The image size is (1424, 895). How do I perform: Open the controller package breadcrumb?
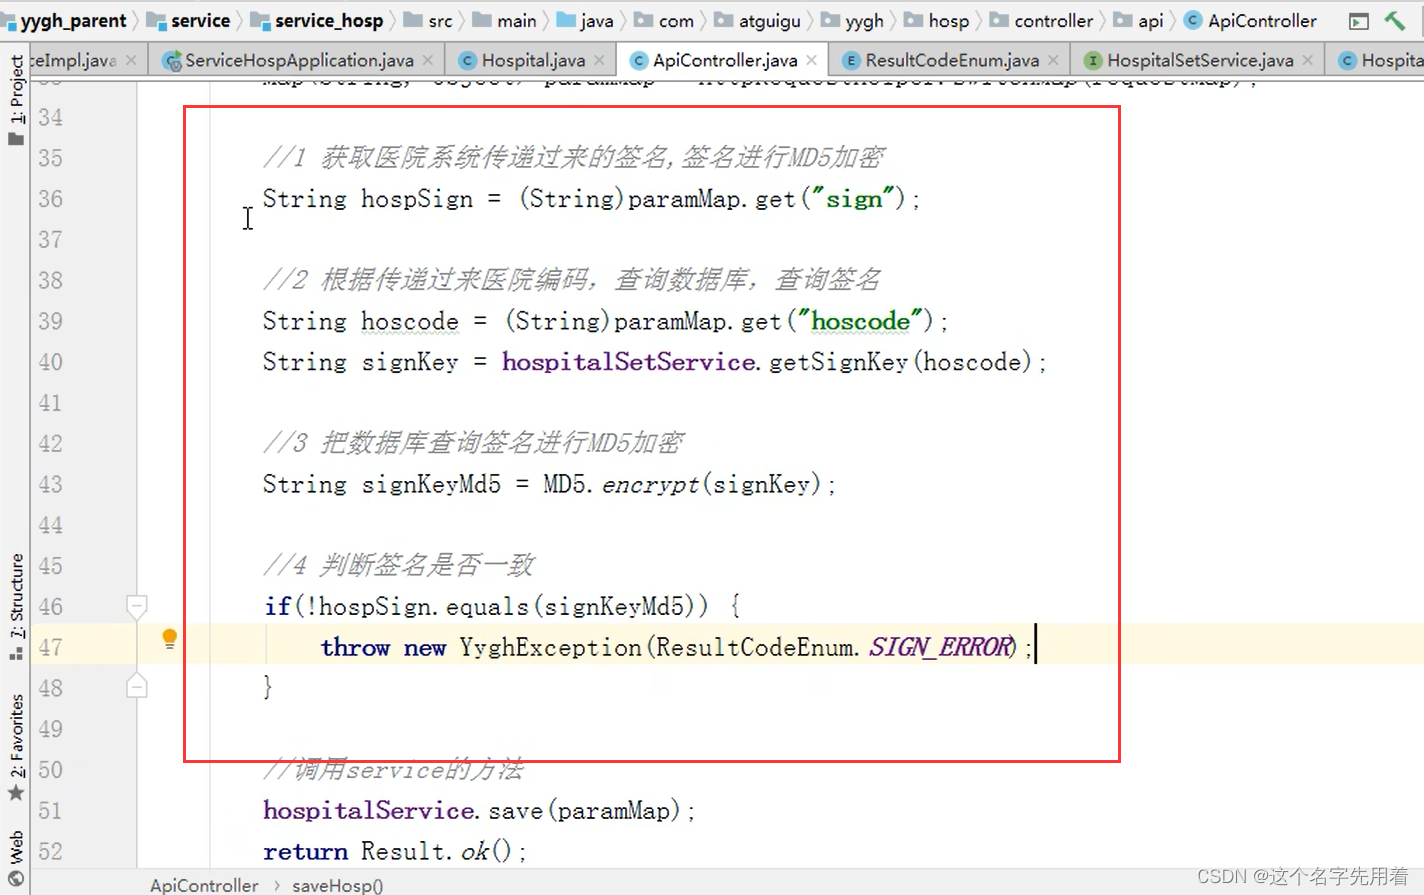pos(1042,21)
